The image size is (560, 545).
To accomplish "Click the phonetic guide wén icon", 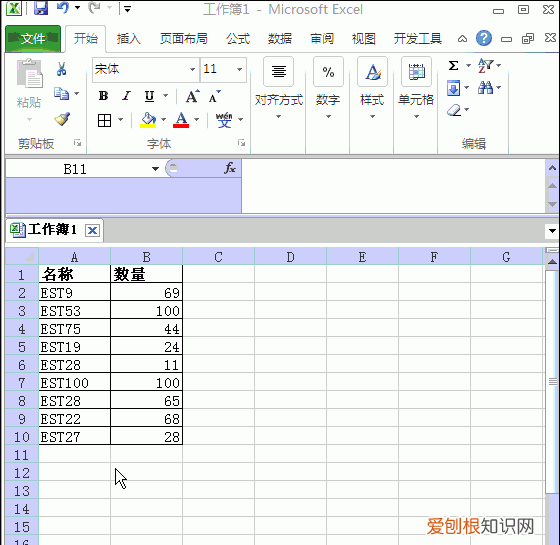I will coord(224,120).
